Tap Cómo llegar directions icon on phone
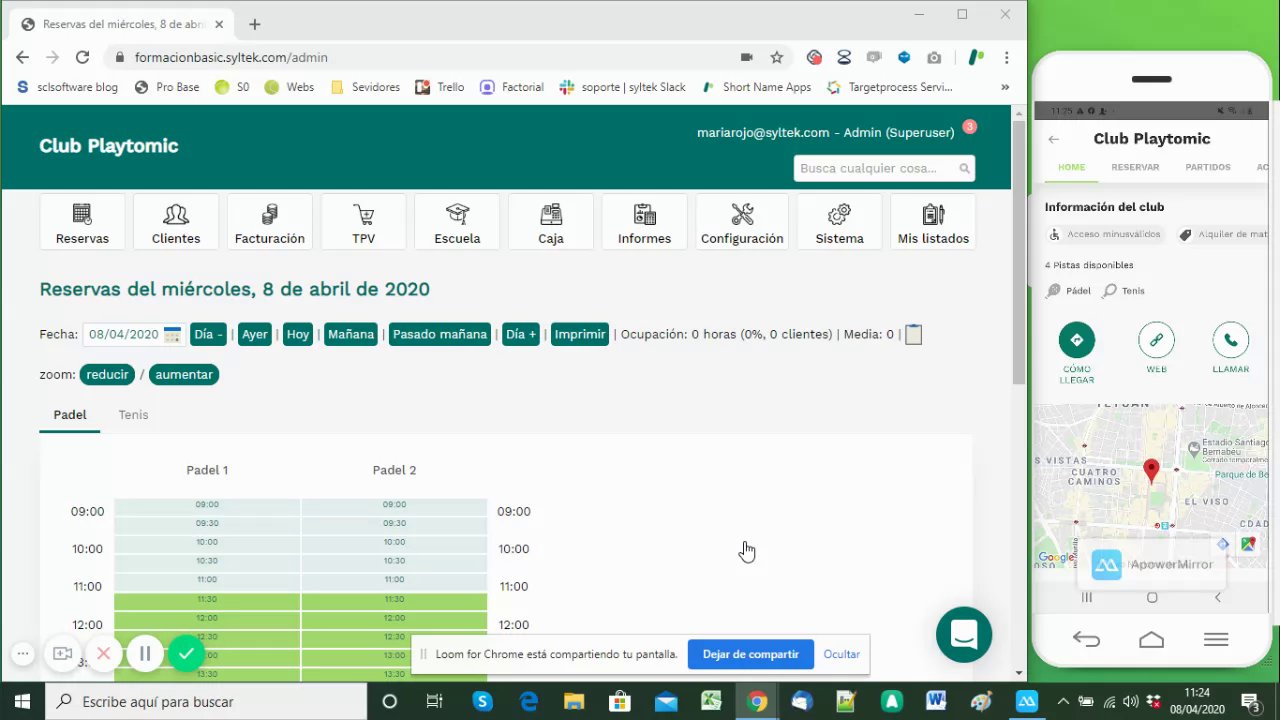This screenshot has width=1280, height=720. click(x=1077, y=340)
